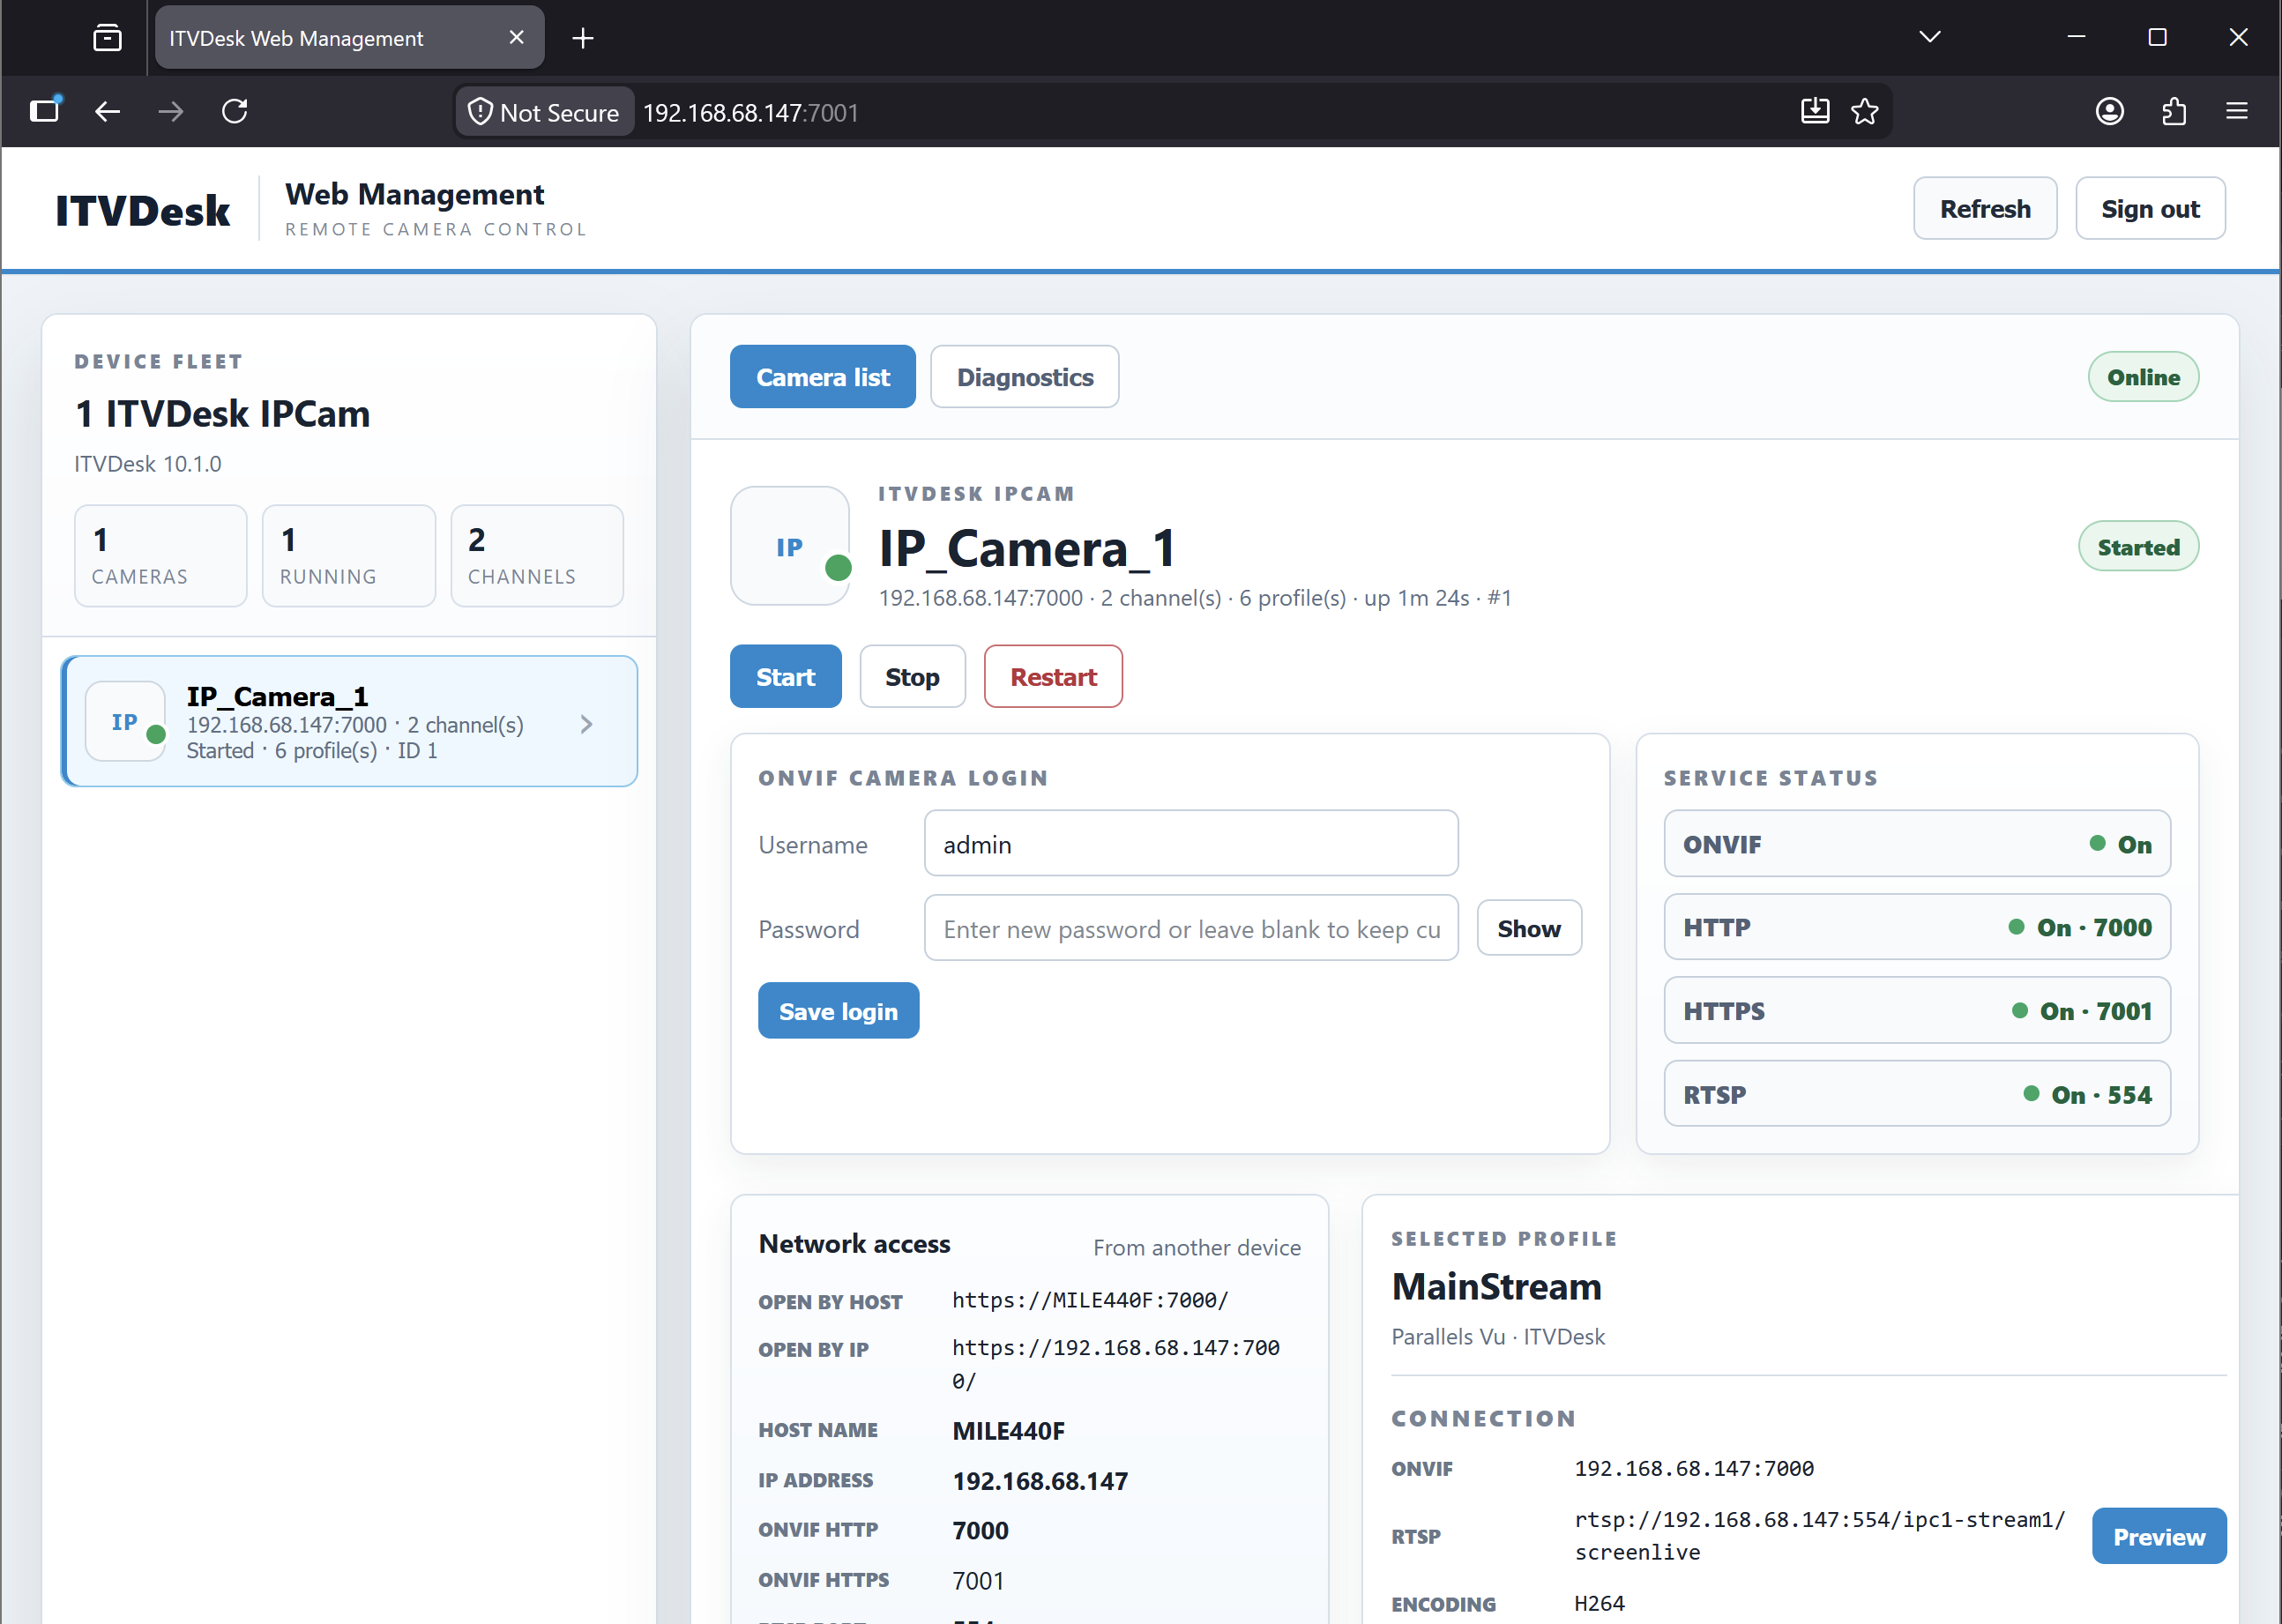Open the extensions puzzle icon
This screenshot has height=1624, width=2282.
(x=2174, y=111)
